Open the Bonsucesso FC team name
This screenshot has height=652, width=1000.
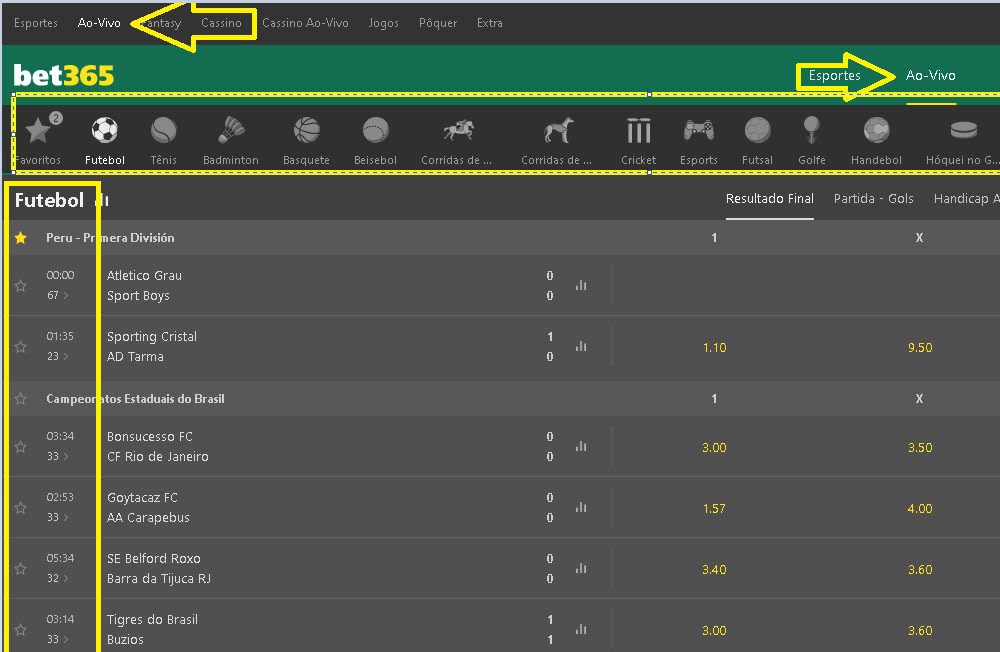[x=149, y=436]
